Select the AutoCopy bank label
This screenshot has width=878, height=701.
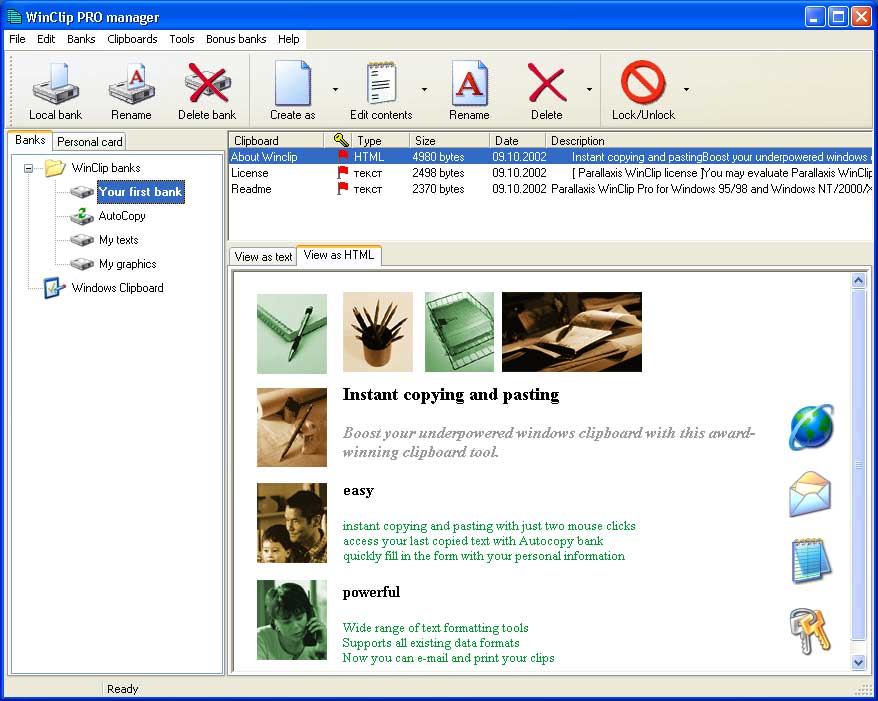122,216
